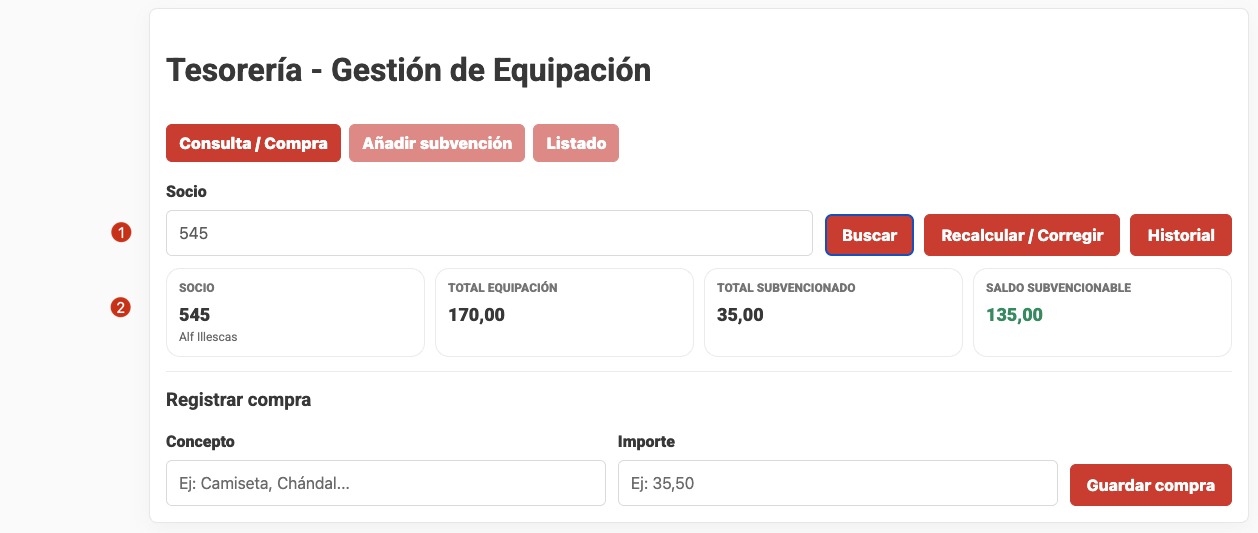Focus the Concepto input field

pos(386,483)
